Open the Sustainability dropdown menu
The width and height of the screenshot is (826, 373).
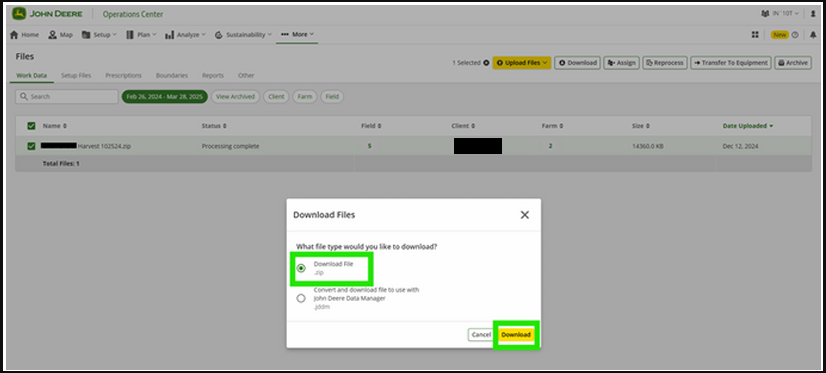point(243,35)
